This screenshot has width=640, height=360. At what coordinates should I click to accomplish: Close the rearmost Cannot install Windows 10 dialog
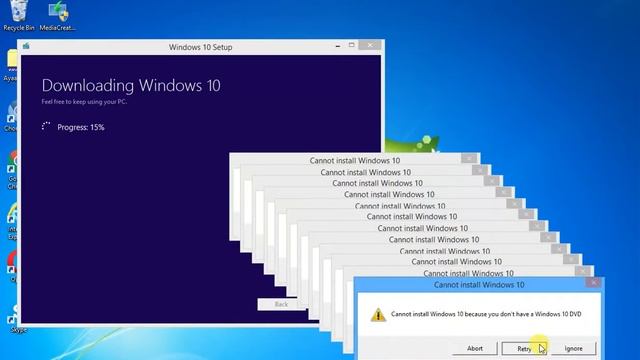469,158
